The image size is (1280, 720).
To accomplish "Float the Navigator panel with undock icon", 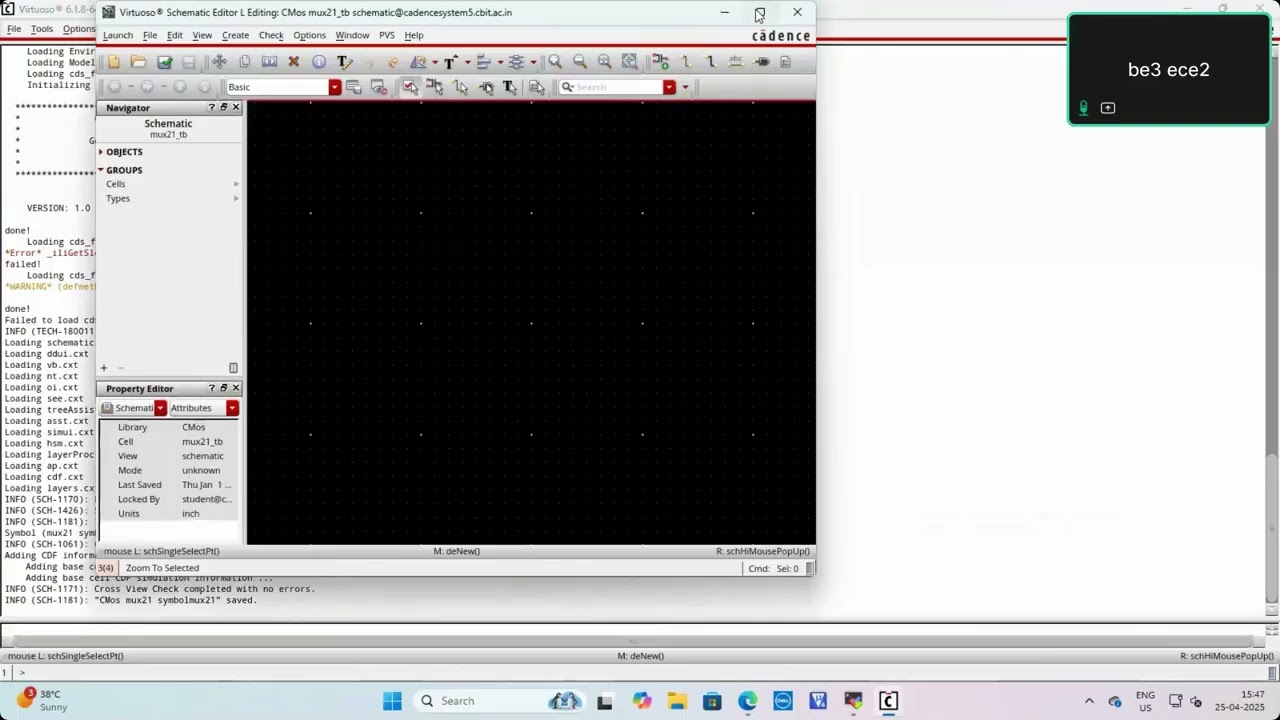I will (x=224, y=107).
